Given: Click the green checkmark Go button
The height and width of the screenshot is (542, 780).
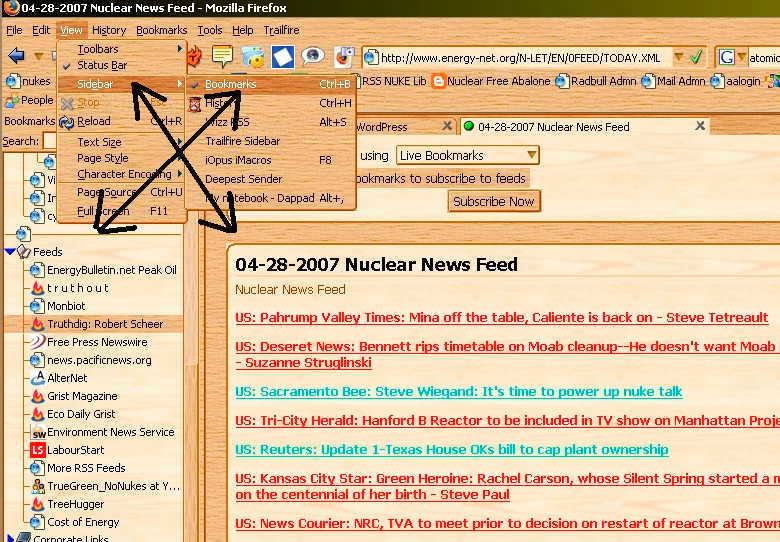Looking at the screenshot, I should pos(696,57).
